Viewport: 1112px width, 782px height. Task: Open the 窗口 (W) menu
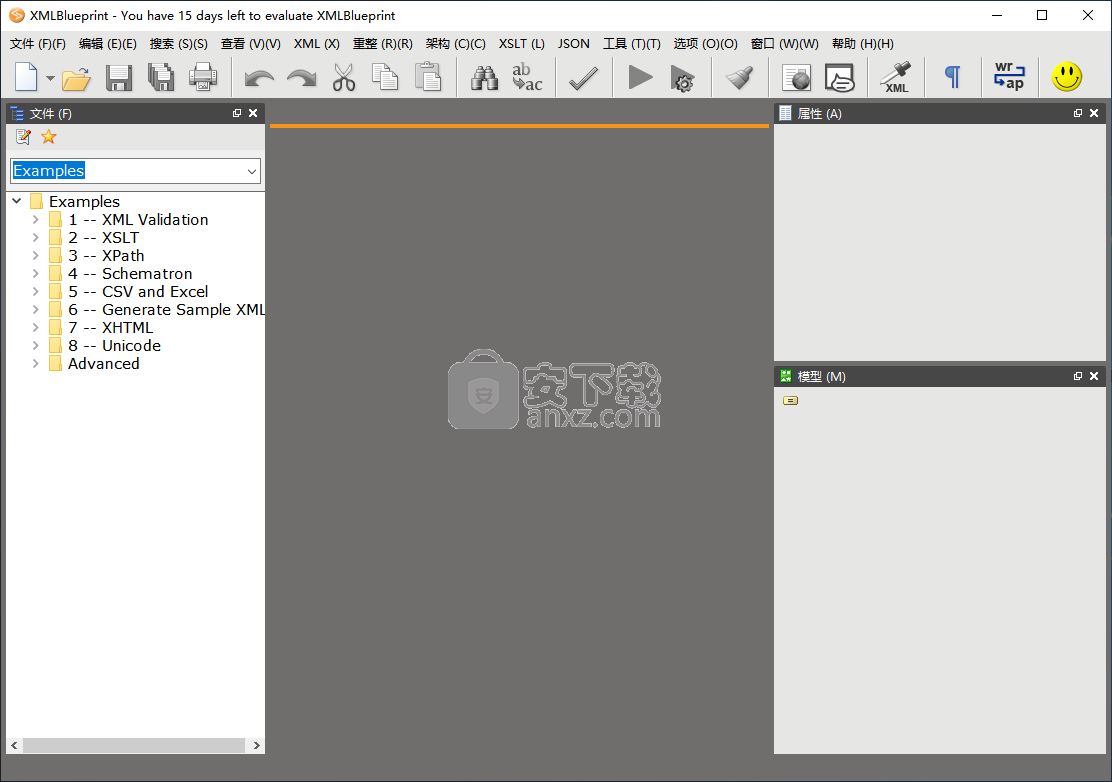pyautogui.click(x=784, y=44)
